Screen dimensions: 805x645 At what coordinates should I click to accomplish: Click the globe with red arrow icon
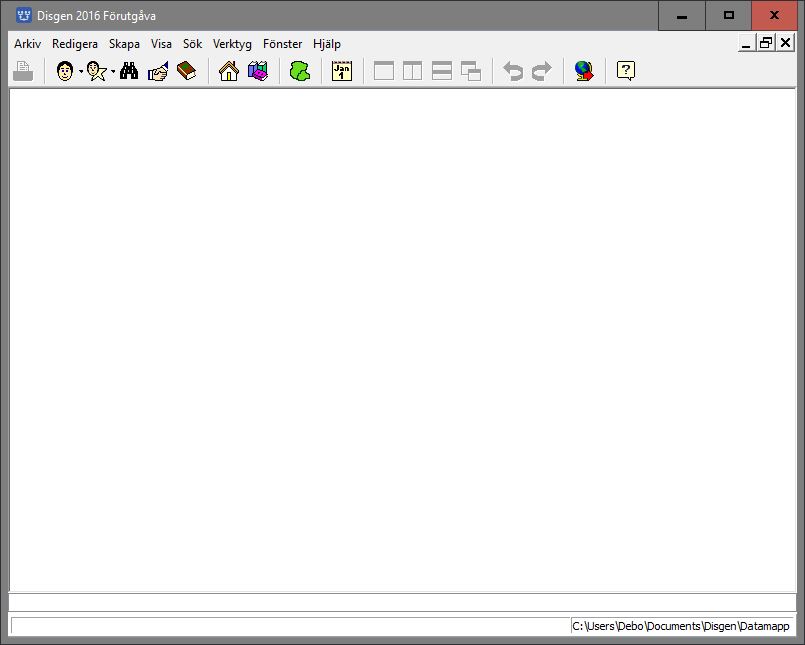pyautogui.click(x=584, y=71)
